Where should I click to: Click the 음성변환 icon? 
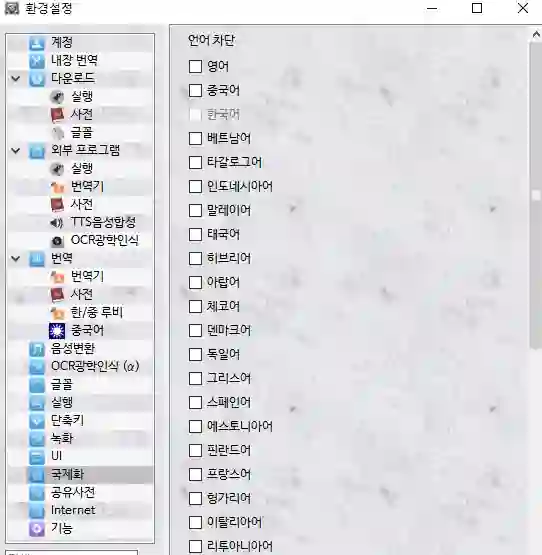tap(37, 349)
